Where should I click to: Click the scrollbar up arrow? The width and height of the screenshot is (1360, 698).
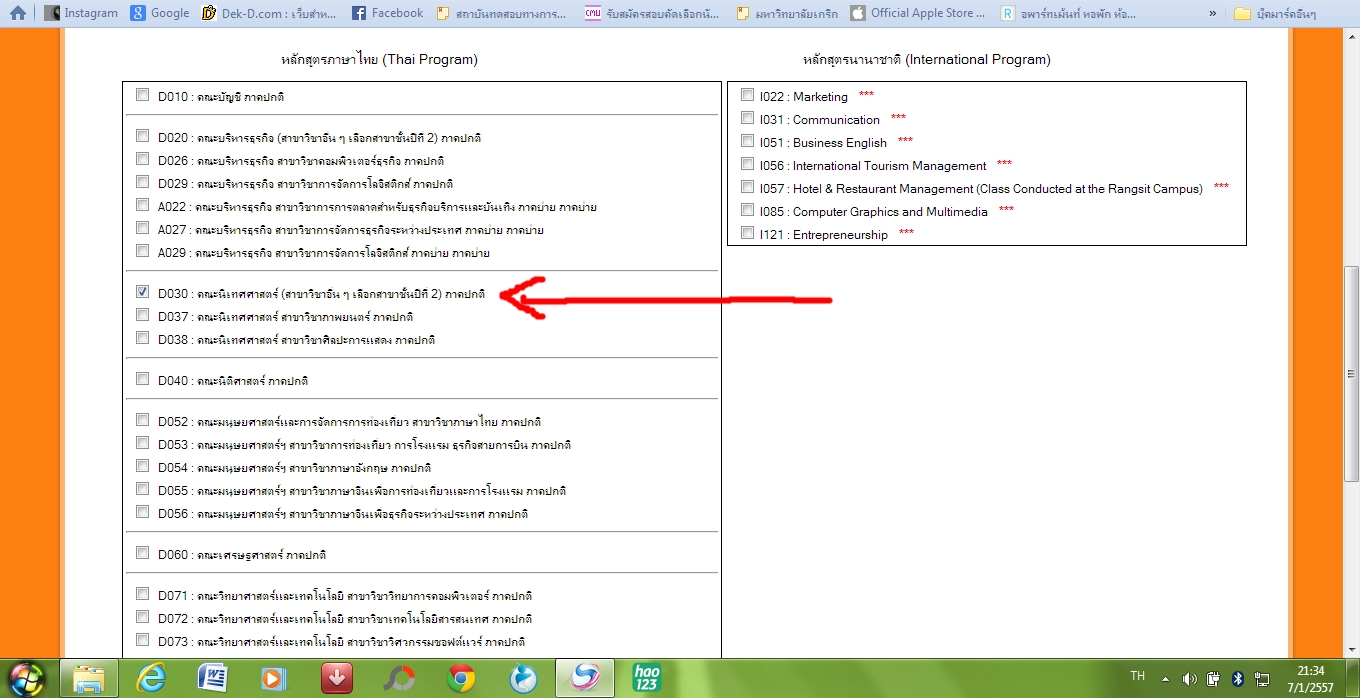1351,36
